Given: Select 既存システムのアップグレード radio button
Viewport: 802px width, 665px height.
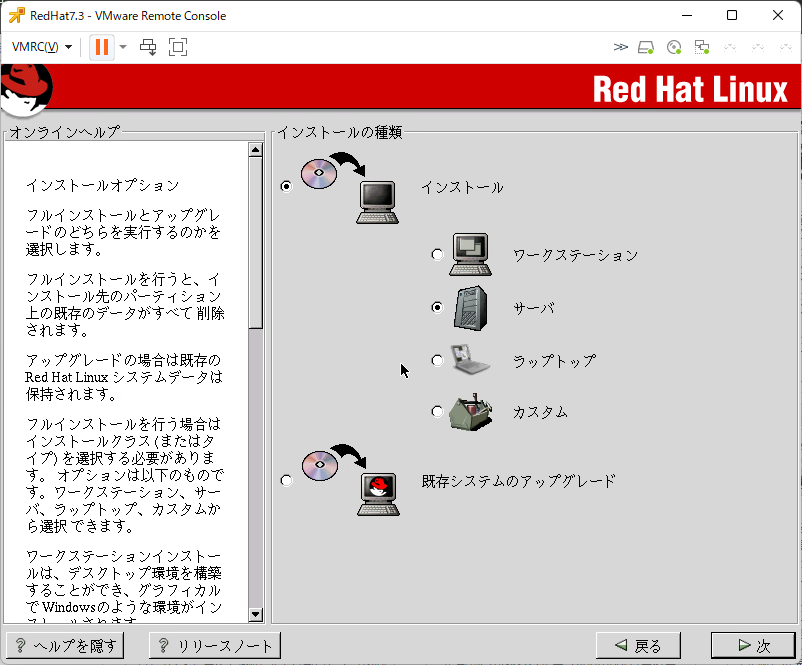Looking at the screenshot, I should 286,480.
